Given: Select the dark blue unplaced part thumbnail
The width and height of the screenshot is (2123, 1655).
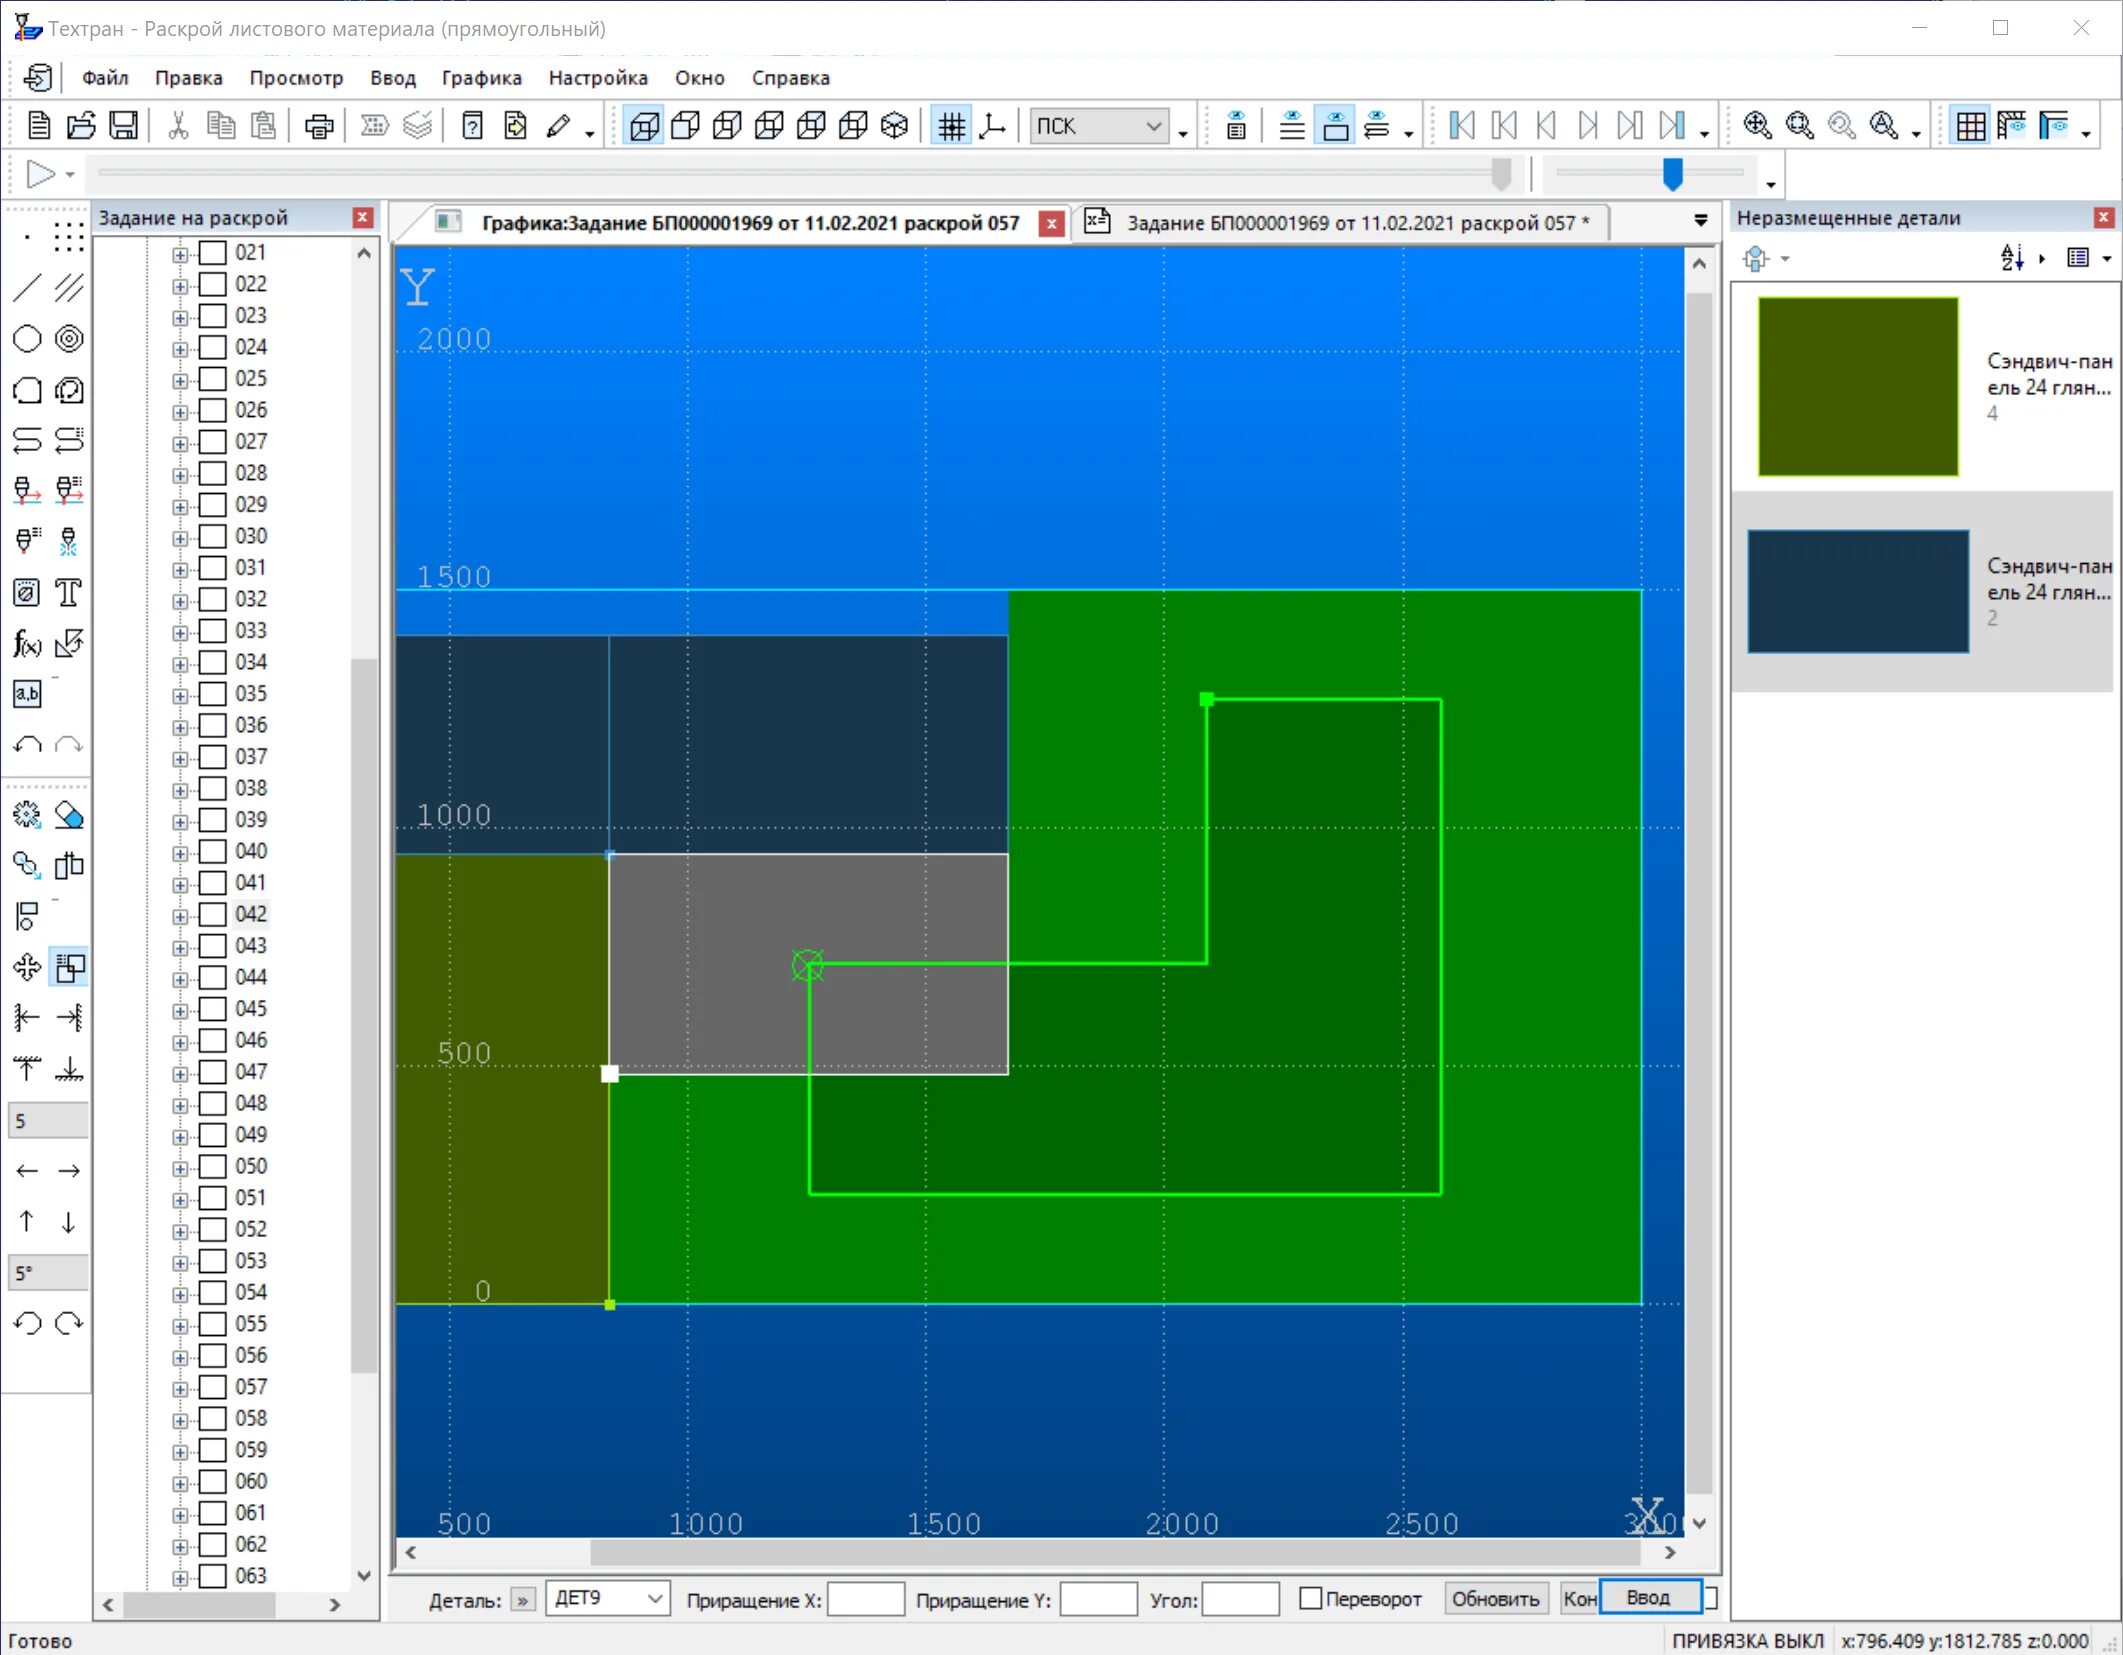Looking at the screenshot, I should click(x=1858, y=591).
